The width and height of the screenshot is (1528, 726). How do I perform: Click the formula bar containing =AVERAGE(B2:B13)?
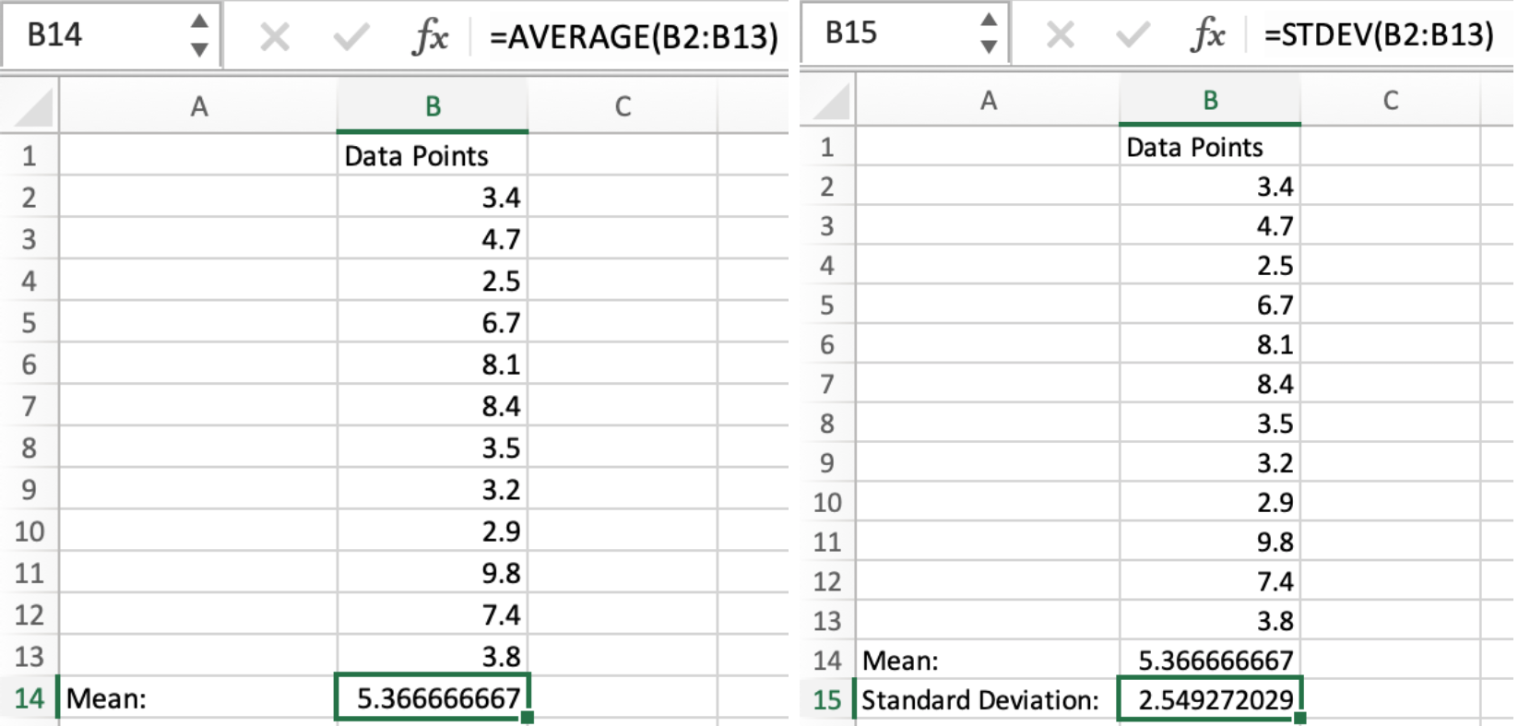click(633, 37)
